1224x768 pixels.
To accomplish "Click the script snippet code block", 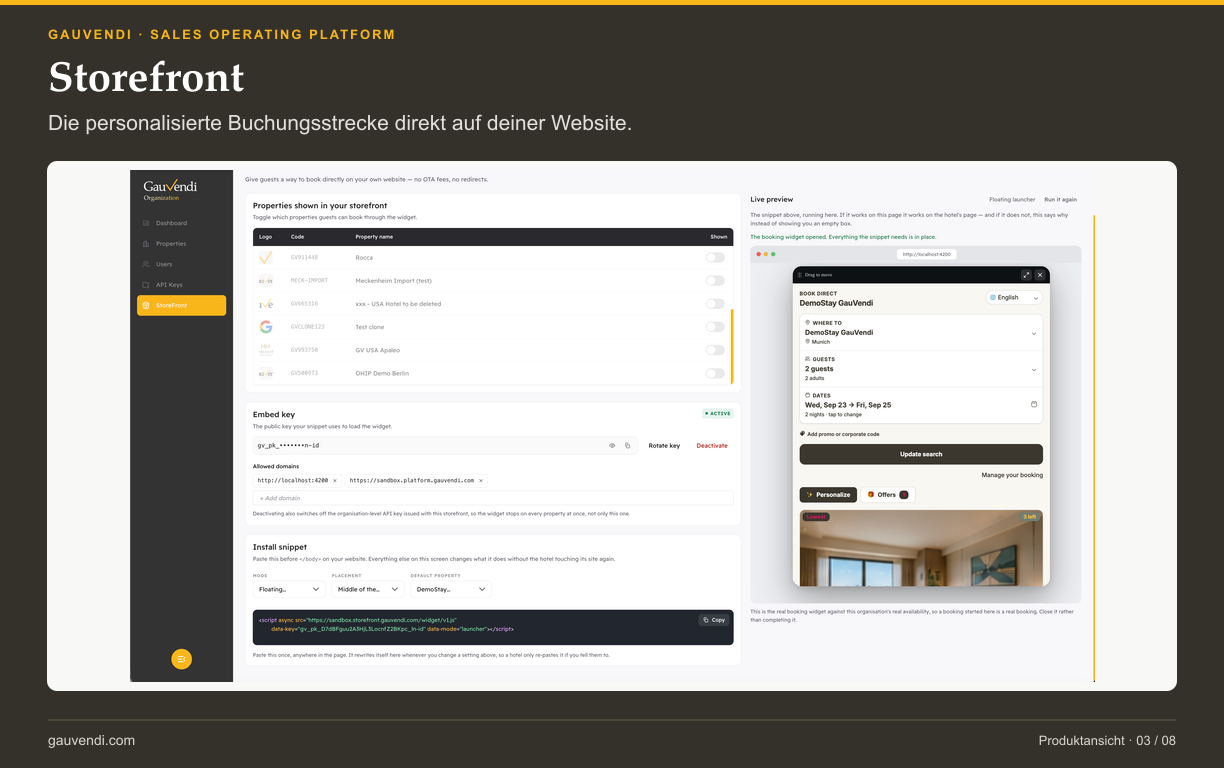I will click(493, 627).
